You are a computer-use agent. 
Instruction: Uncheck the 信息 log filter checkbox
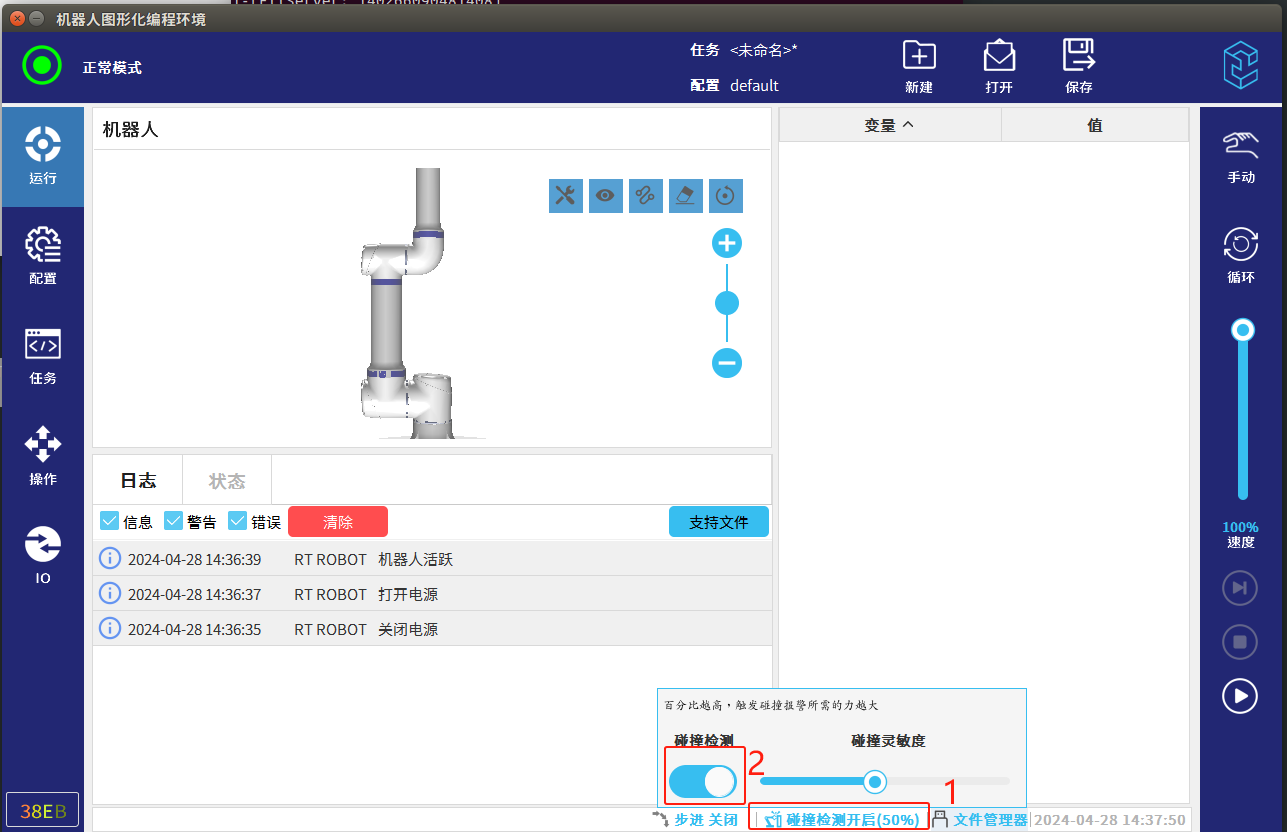tap(110, 521)
